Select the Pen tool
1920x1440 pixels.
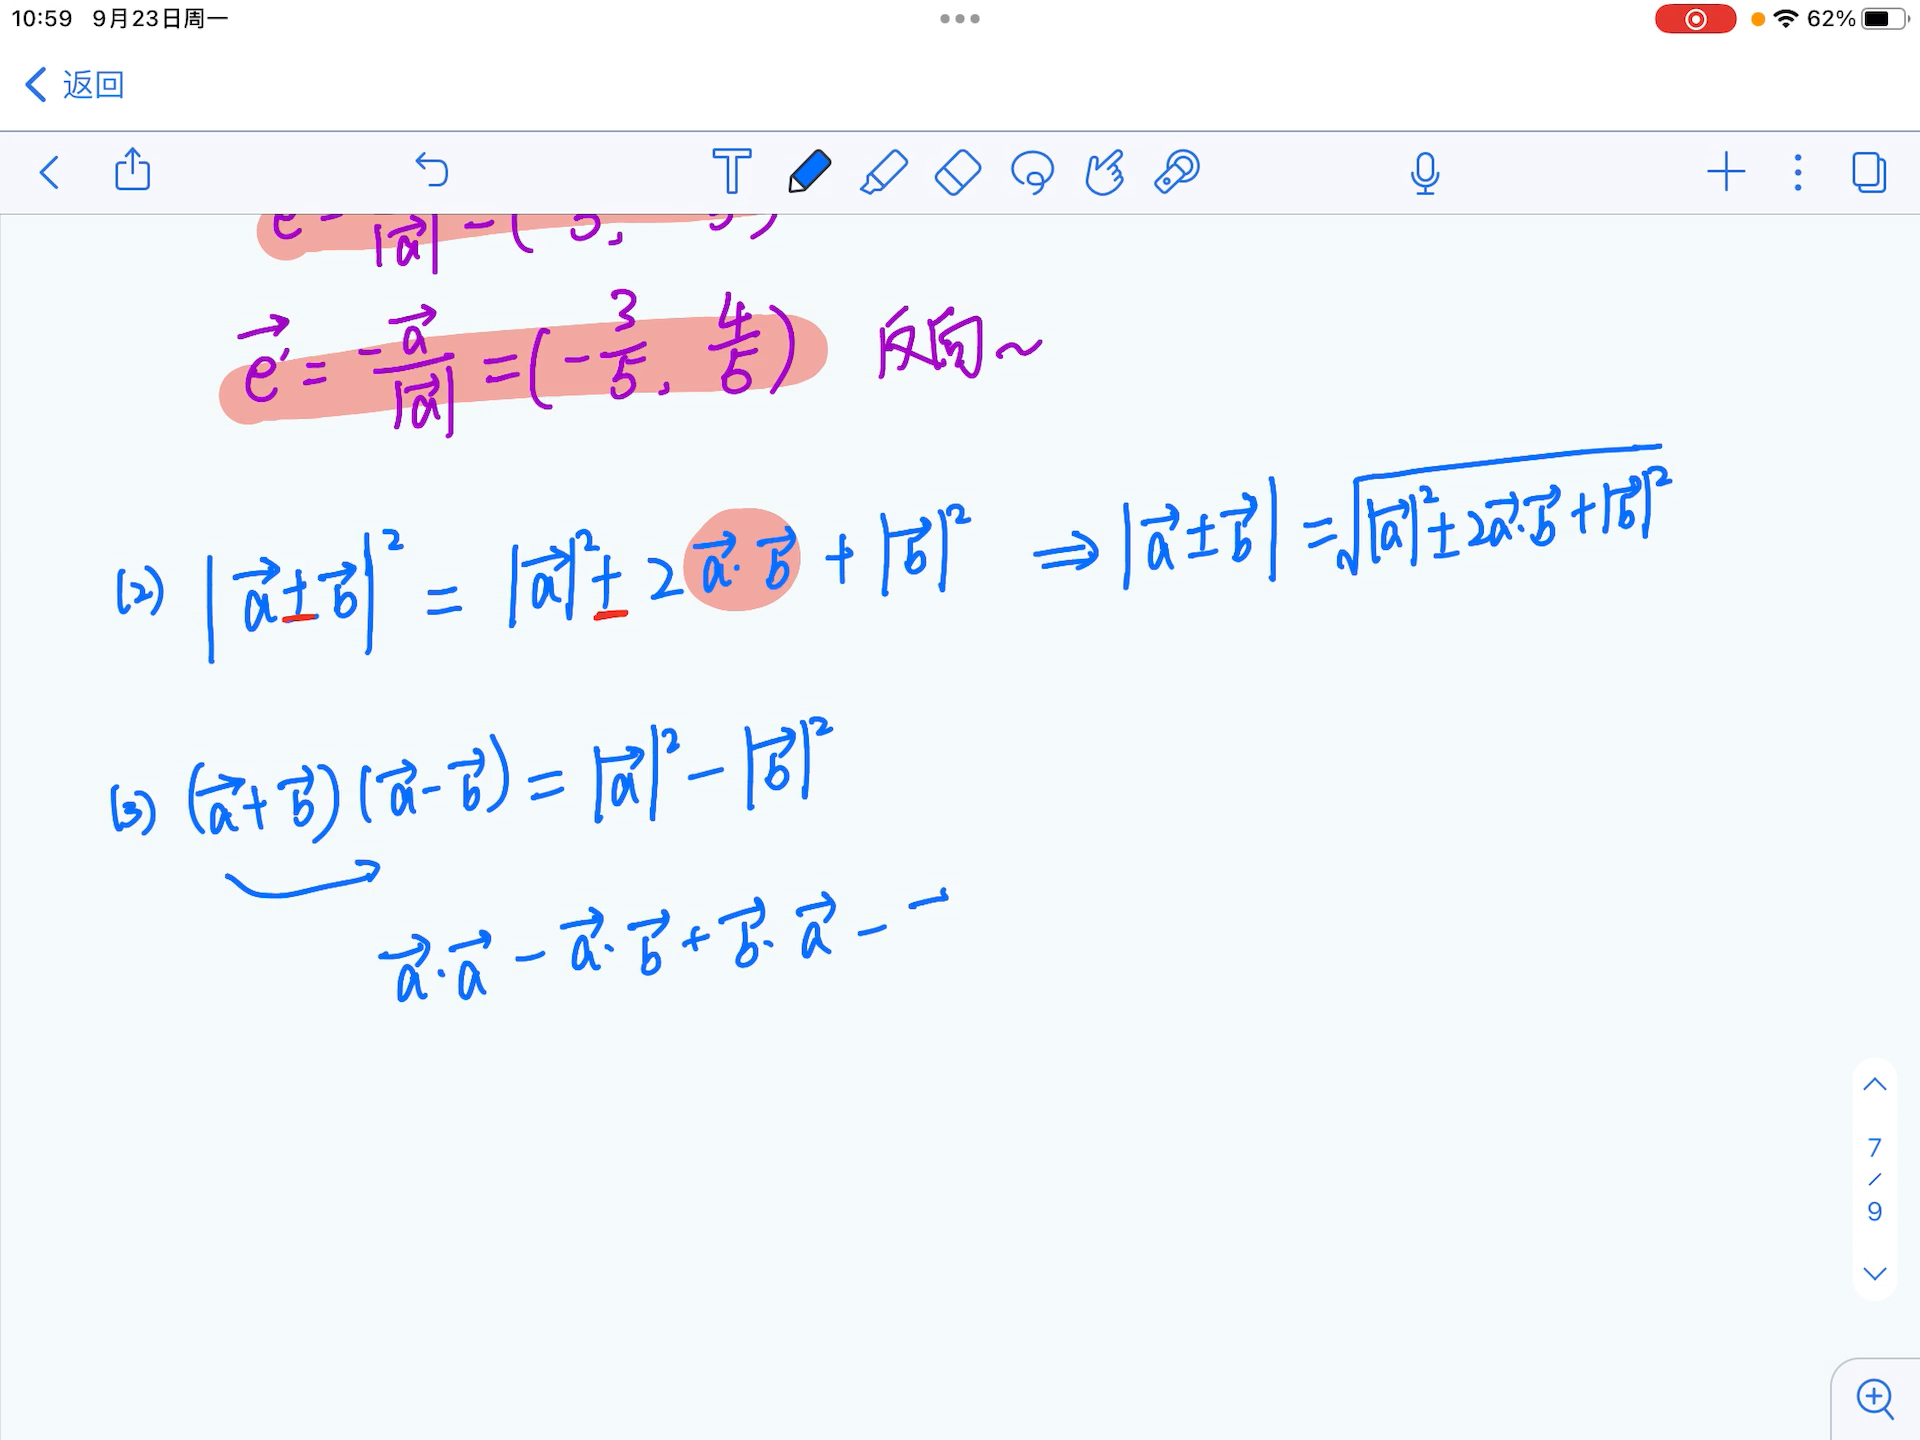click(x=809, y=172)
